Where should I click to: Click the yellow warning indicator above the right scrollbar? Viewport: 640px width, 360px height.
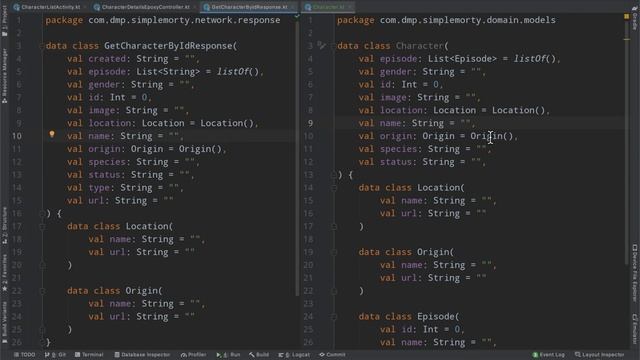coord(627,16)
